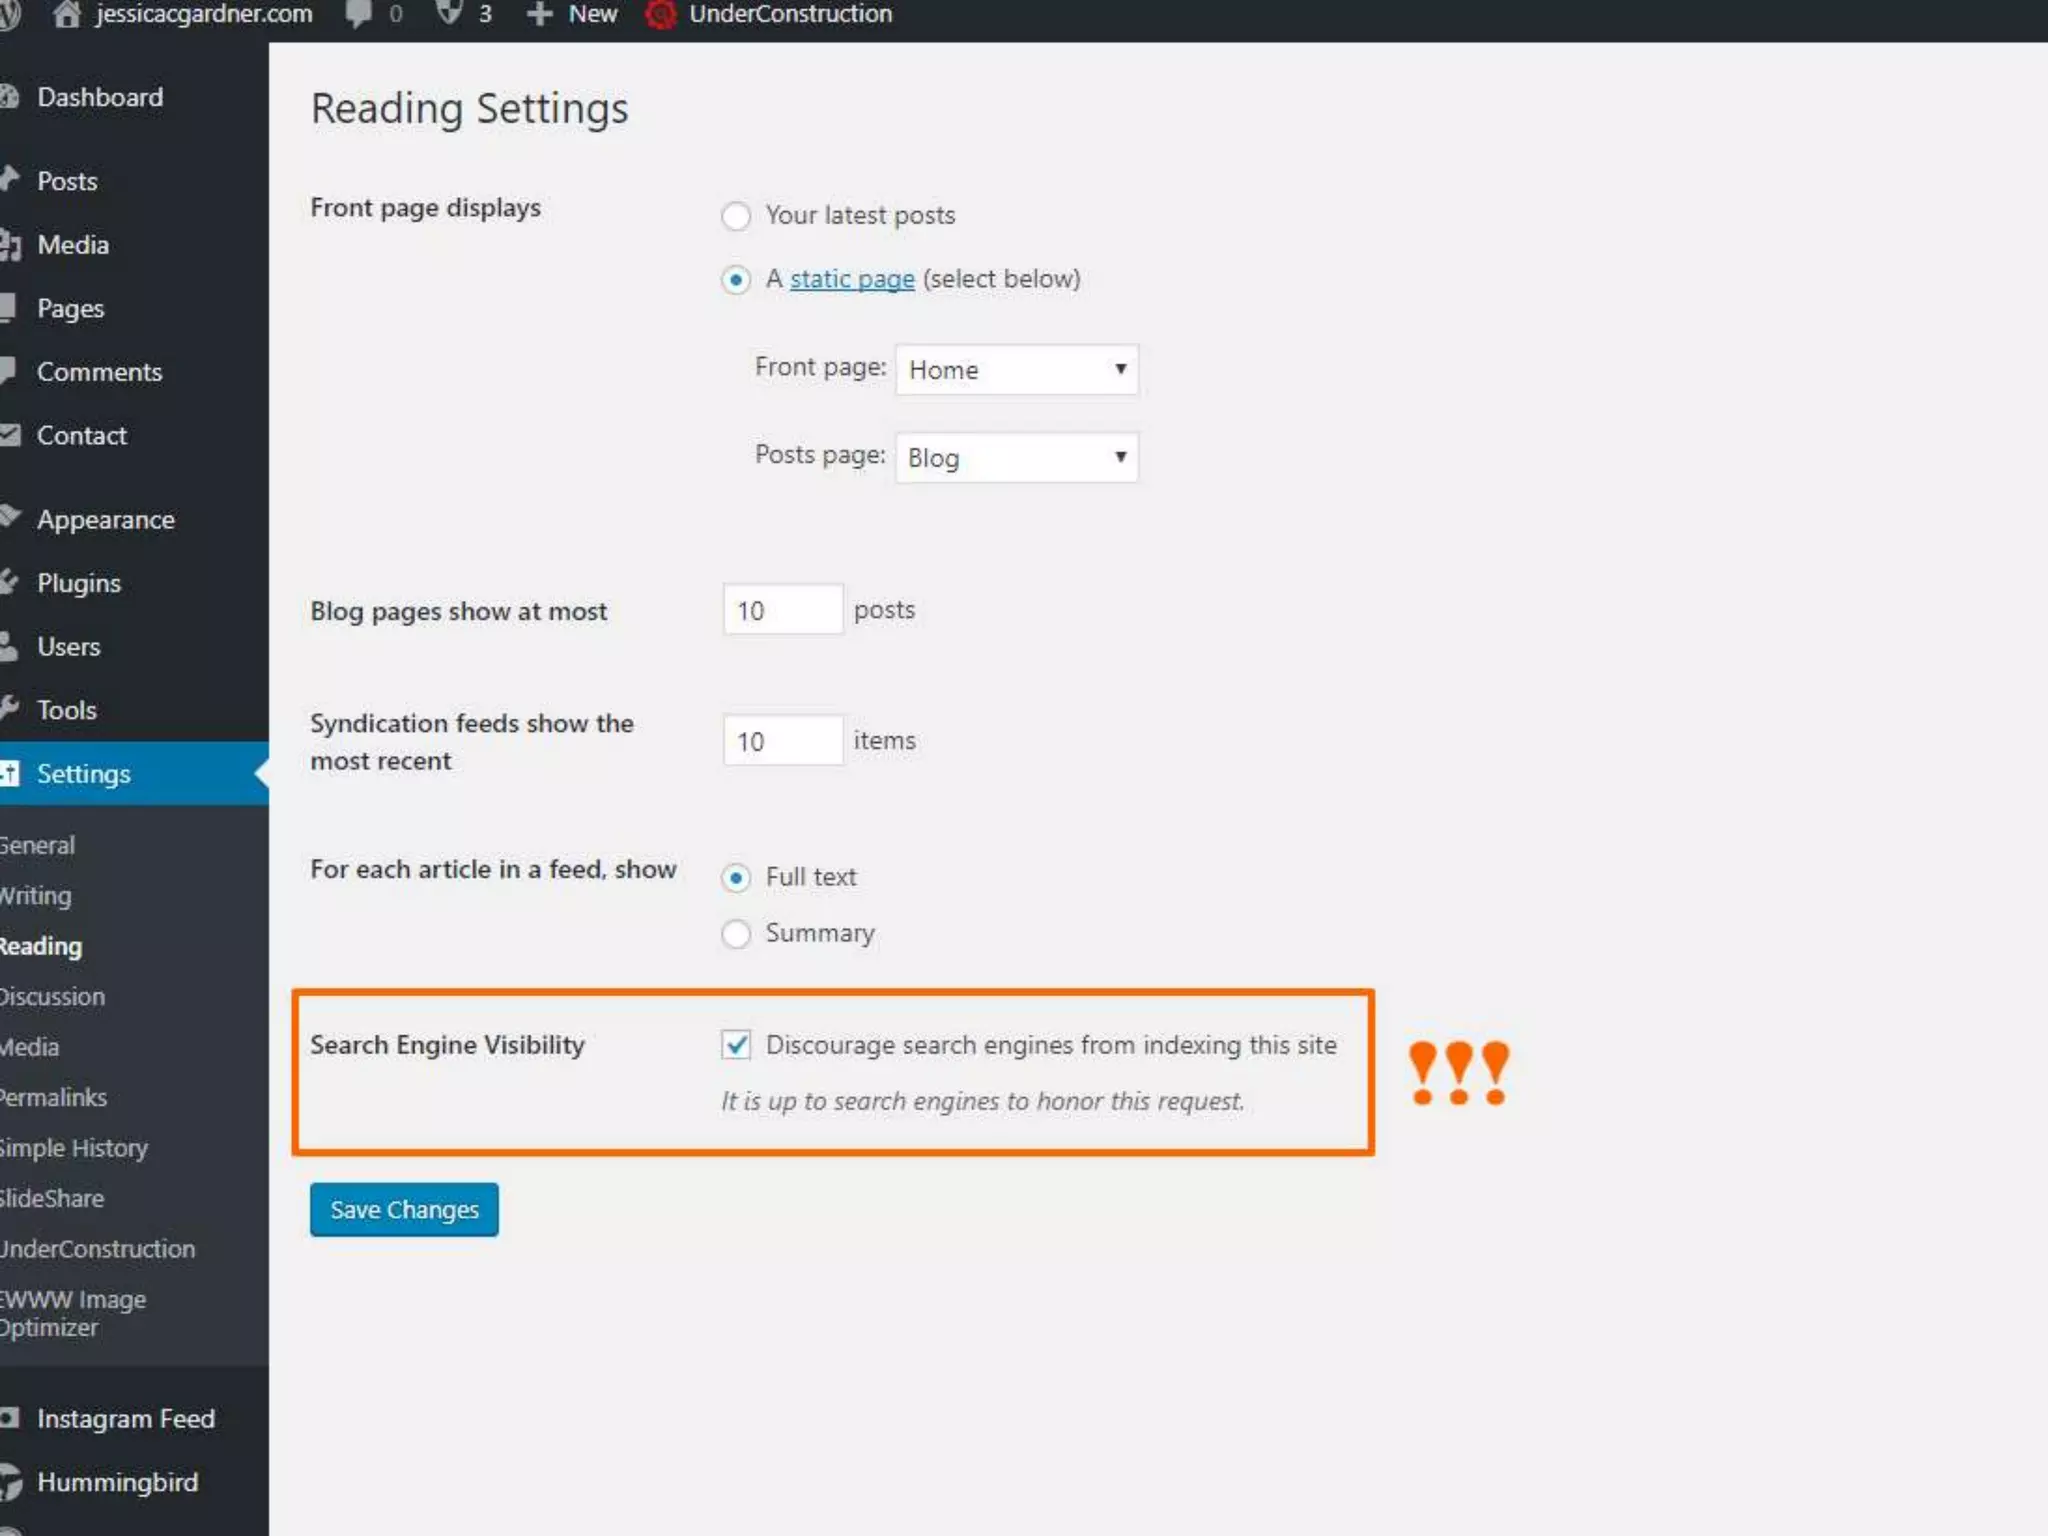Screen dimensions: 2048x1536
Task: Expand the Posts page dropdown showing Blog
Action: tap(1016, 458)
